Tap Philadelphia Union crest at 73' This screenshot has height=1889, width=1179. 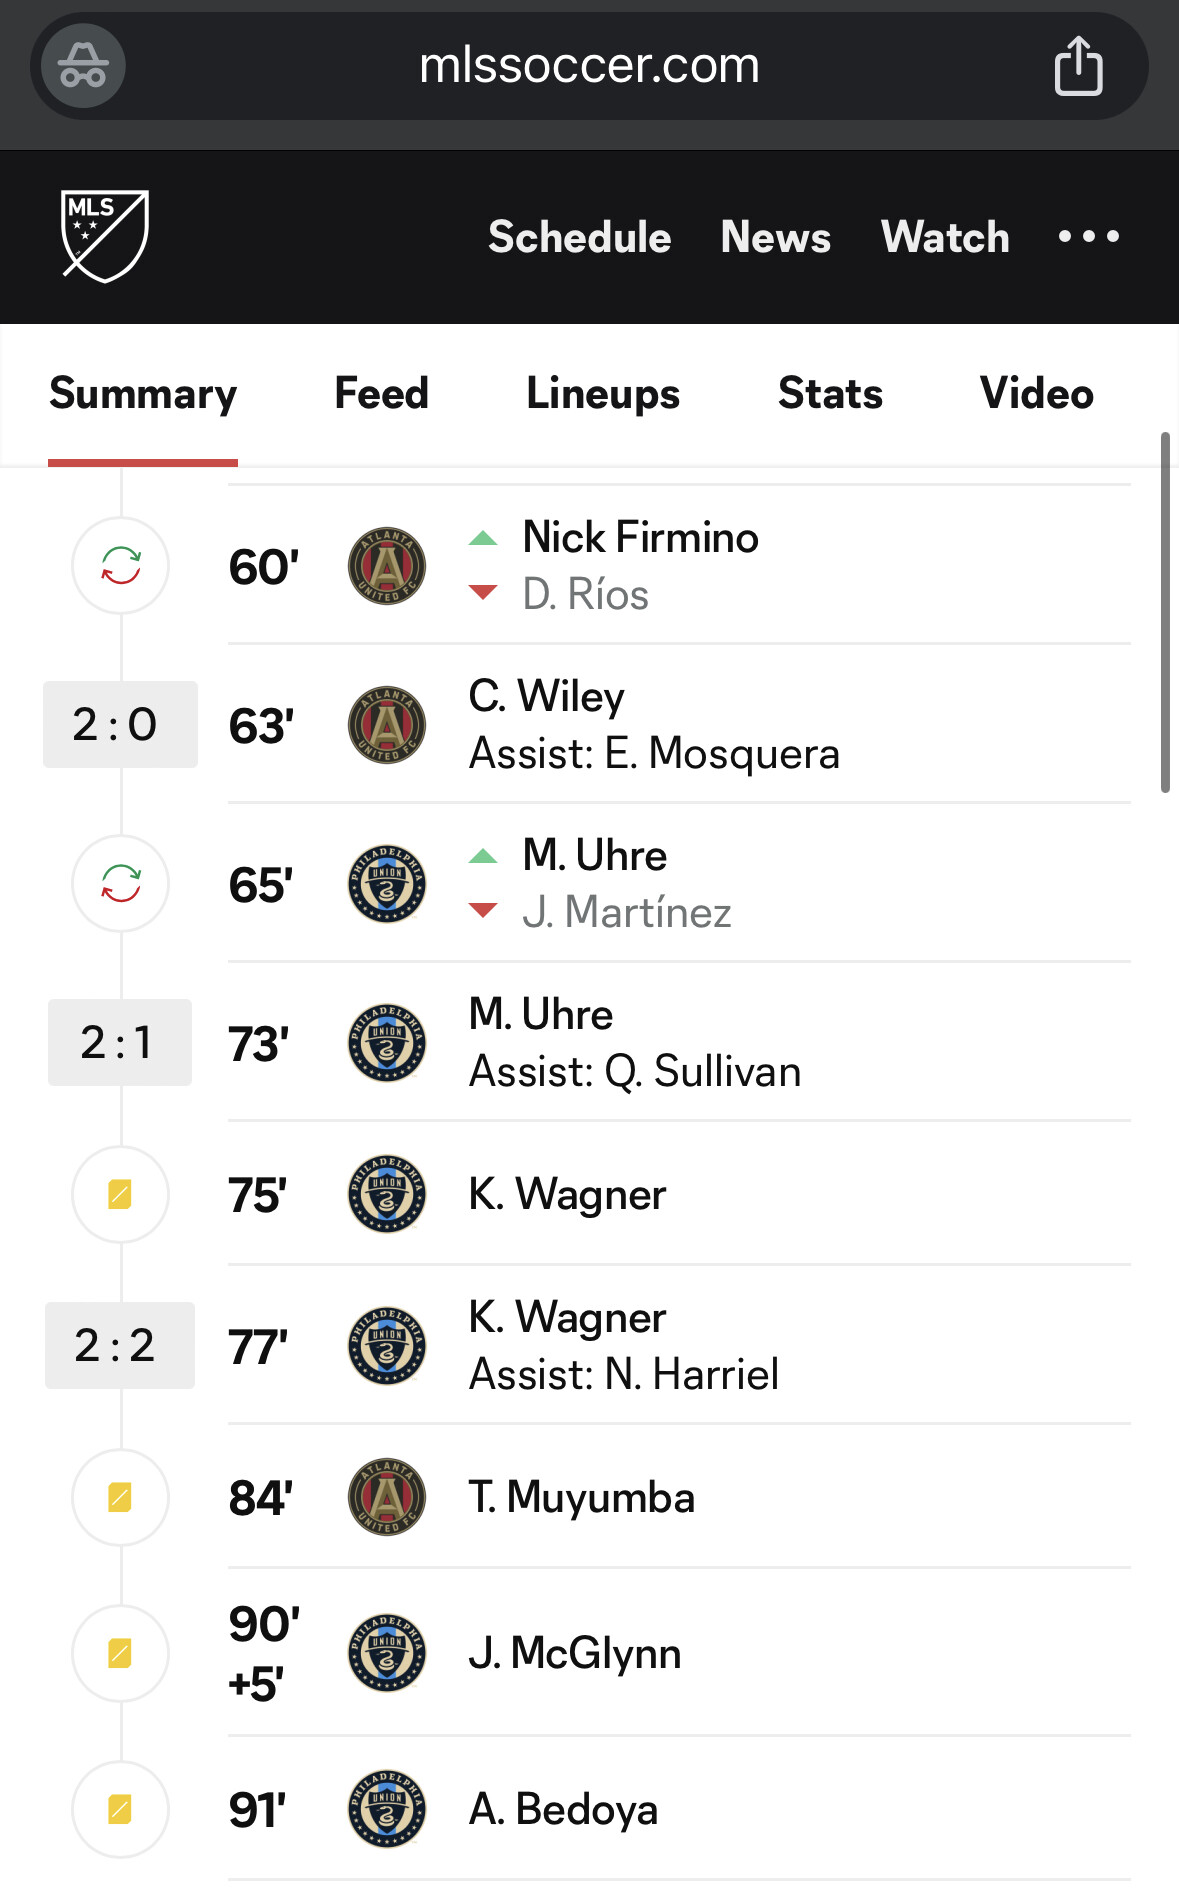coord(387,1043)
